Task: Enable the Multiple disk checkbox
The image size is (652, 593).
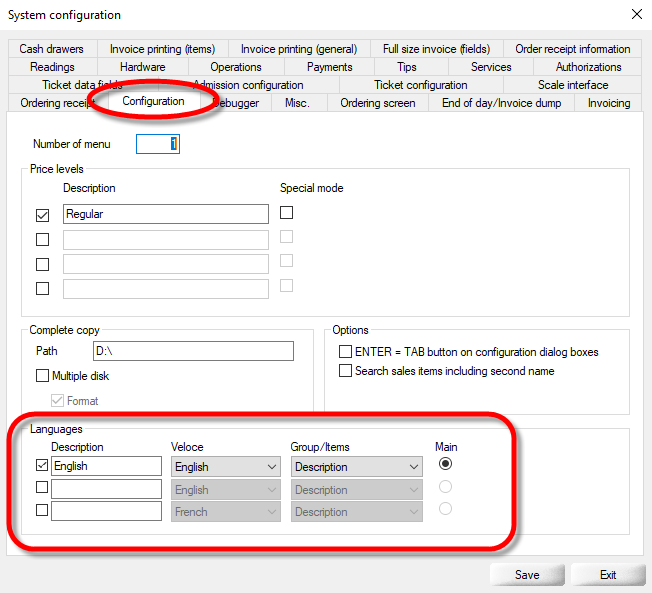Action: (43, 376)
